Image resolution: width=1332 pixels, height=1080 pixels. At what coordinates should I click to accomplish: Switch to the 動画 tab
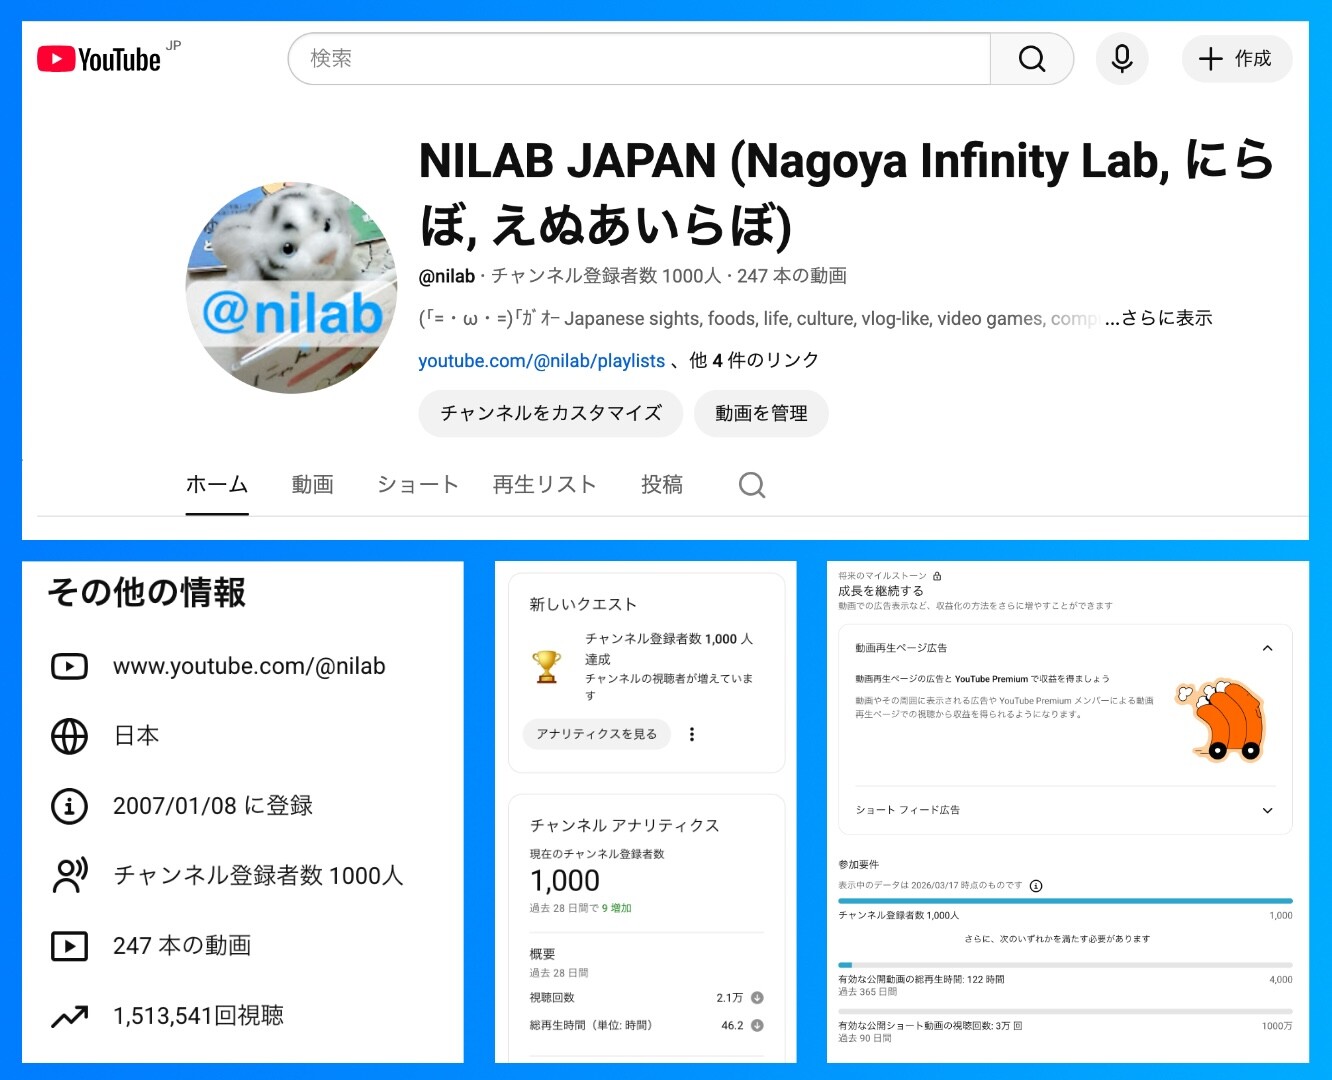[x=312, y=485]
